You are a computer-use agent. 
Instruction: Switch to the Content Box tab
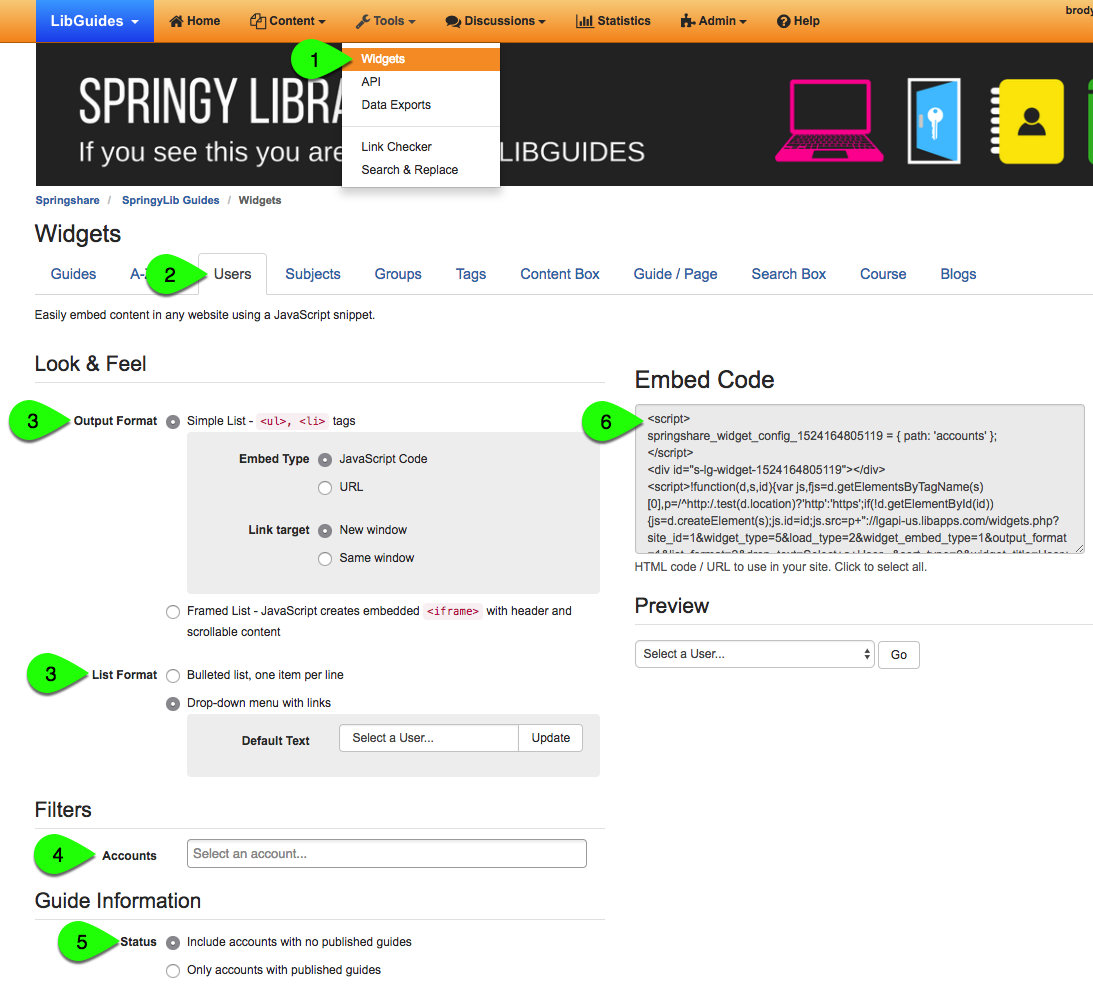(x=560, y=275)
